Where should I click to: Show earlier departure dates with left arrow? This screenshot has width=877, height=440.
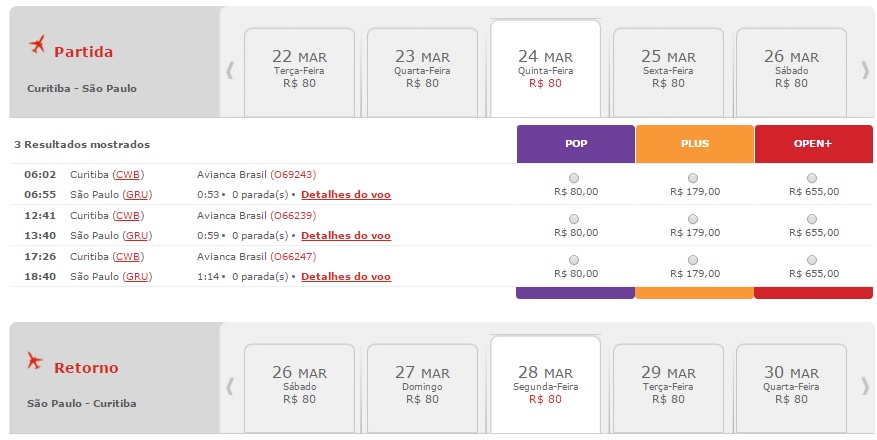tap(229, 70)
